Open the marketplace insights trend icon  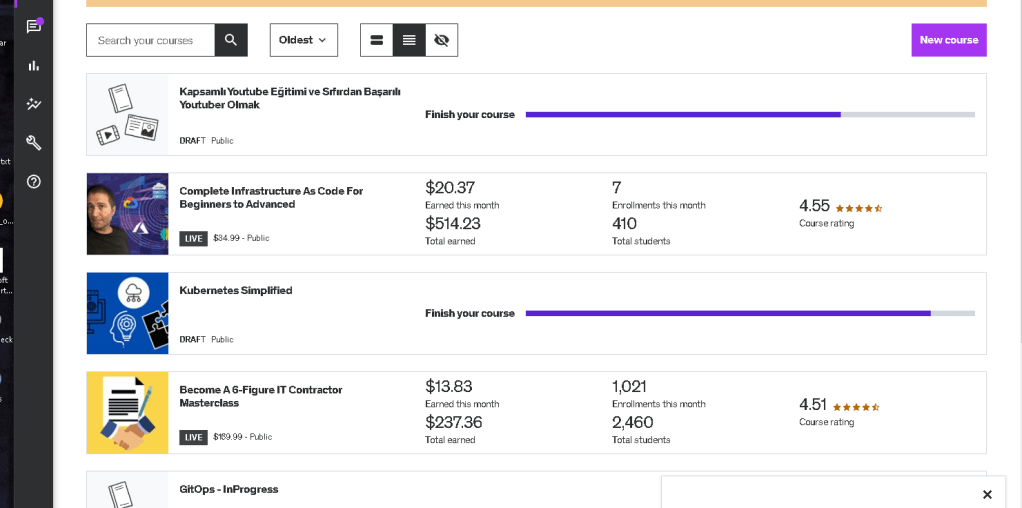pos(34,104)
